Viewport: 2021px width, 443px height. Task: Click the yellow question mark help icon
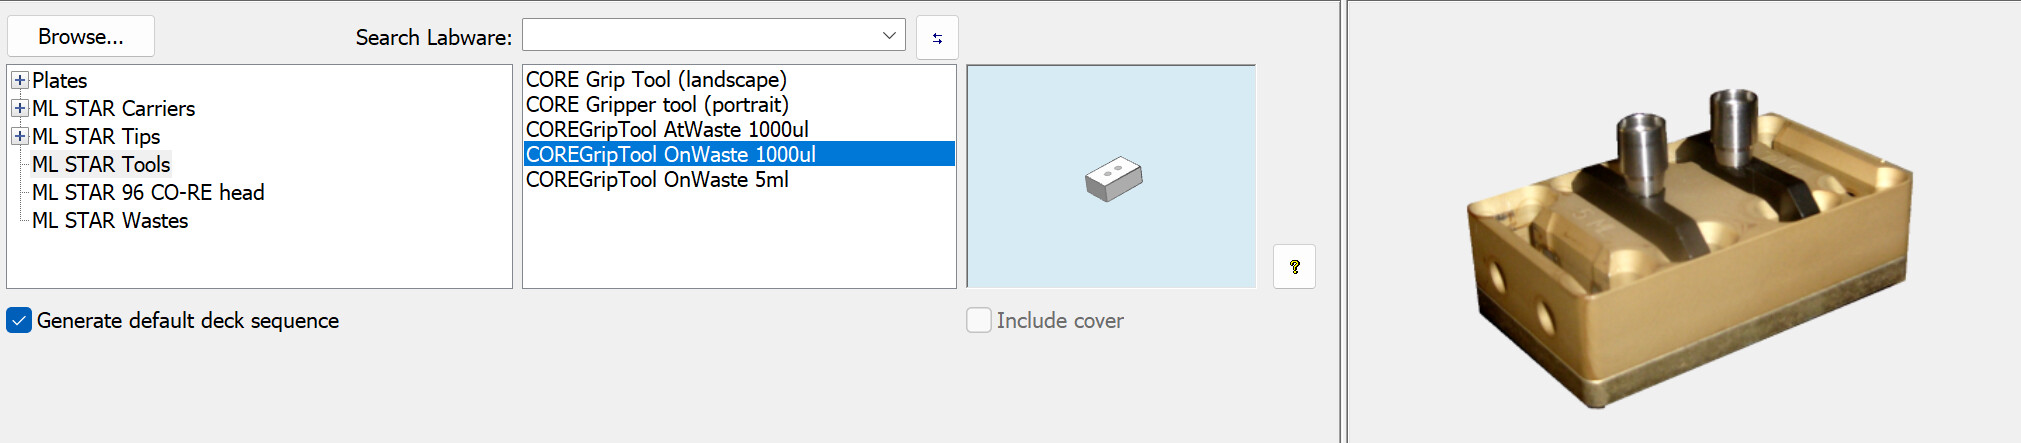click(x=1294, y=267)
